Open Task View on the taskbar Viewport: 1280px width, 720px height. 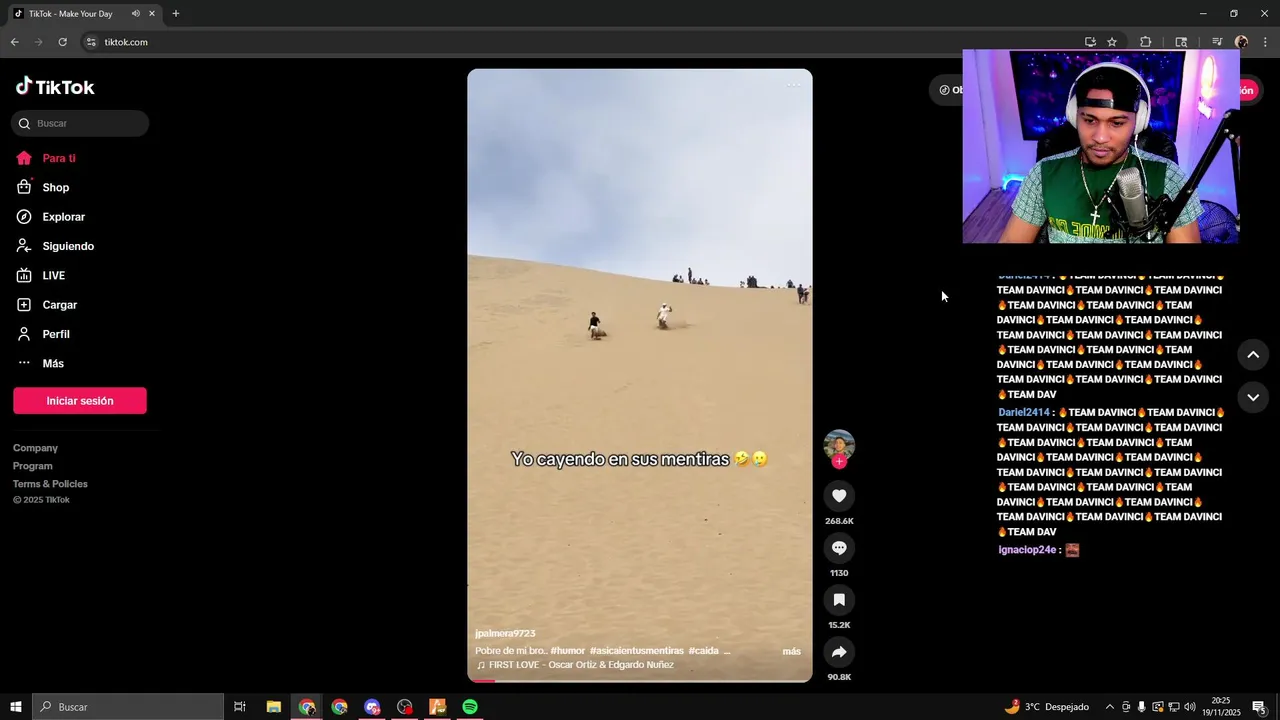pyautogui.click(x=240, y=707)
